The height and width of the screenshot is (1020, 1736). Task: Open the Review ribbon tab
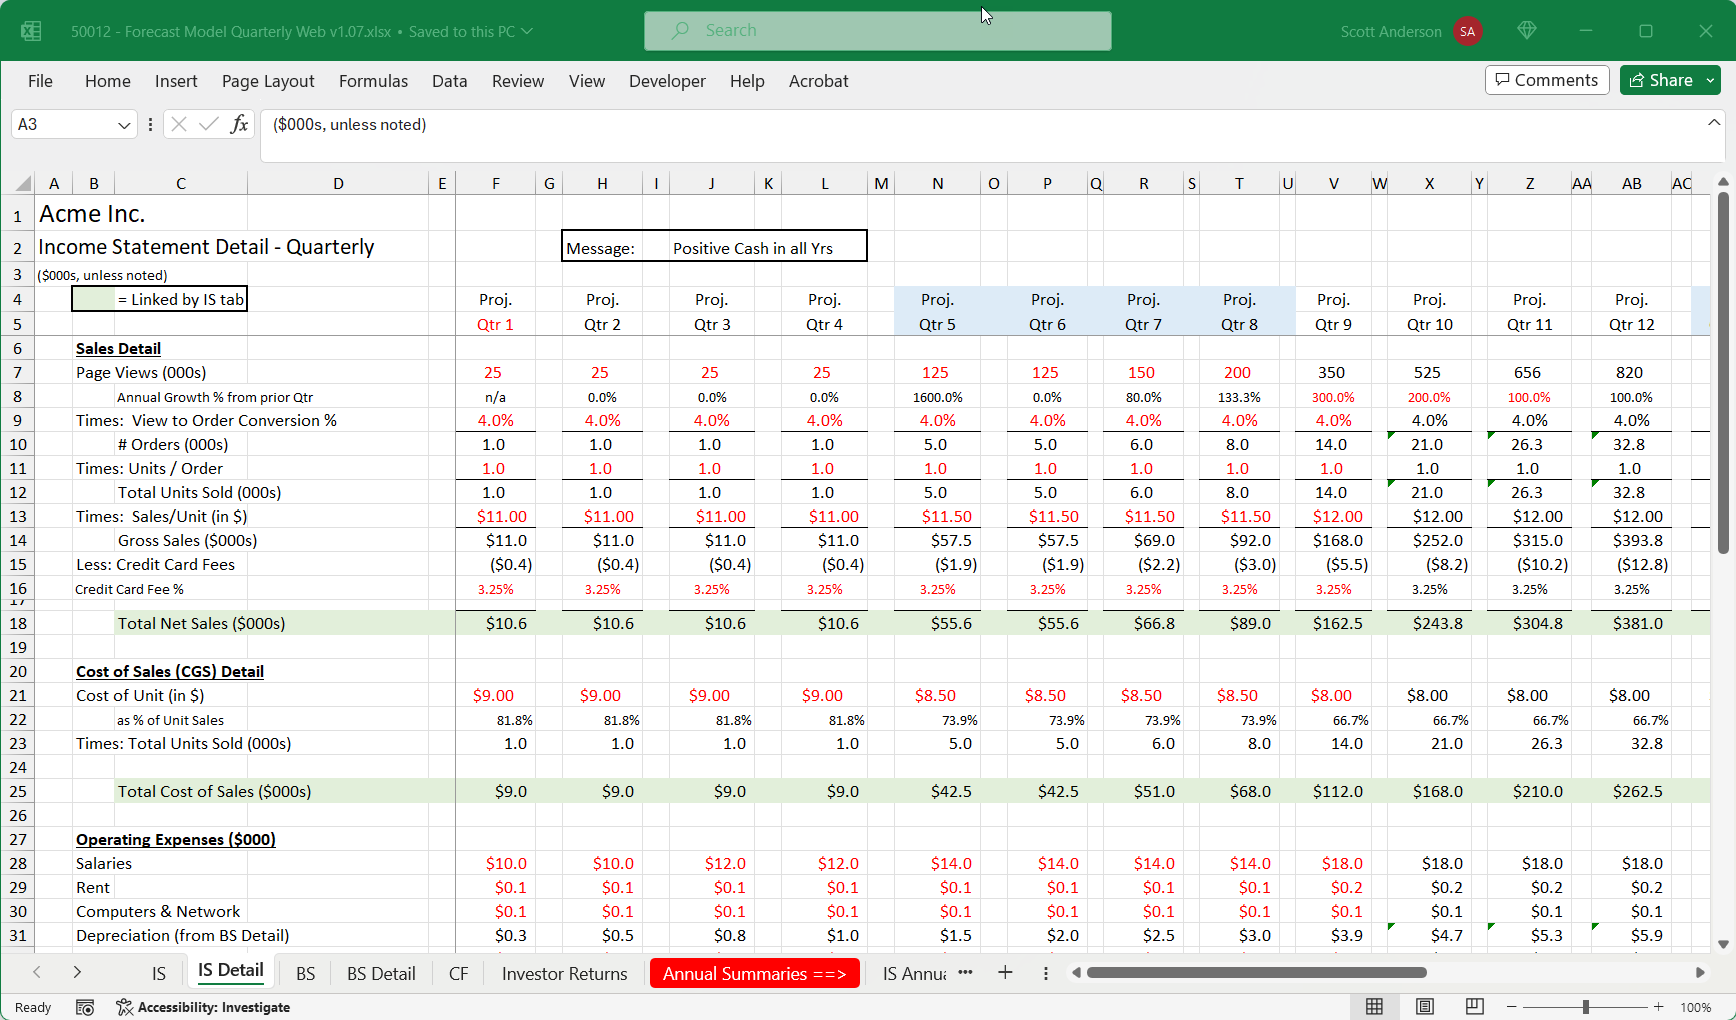[518, 81]
